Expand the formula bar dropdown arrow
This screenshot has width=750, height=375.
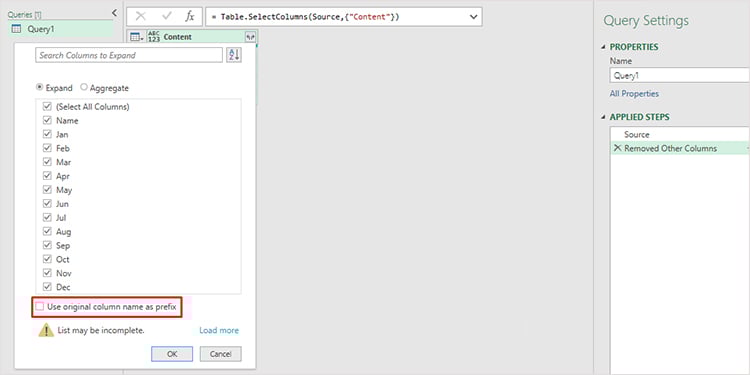474,17
